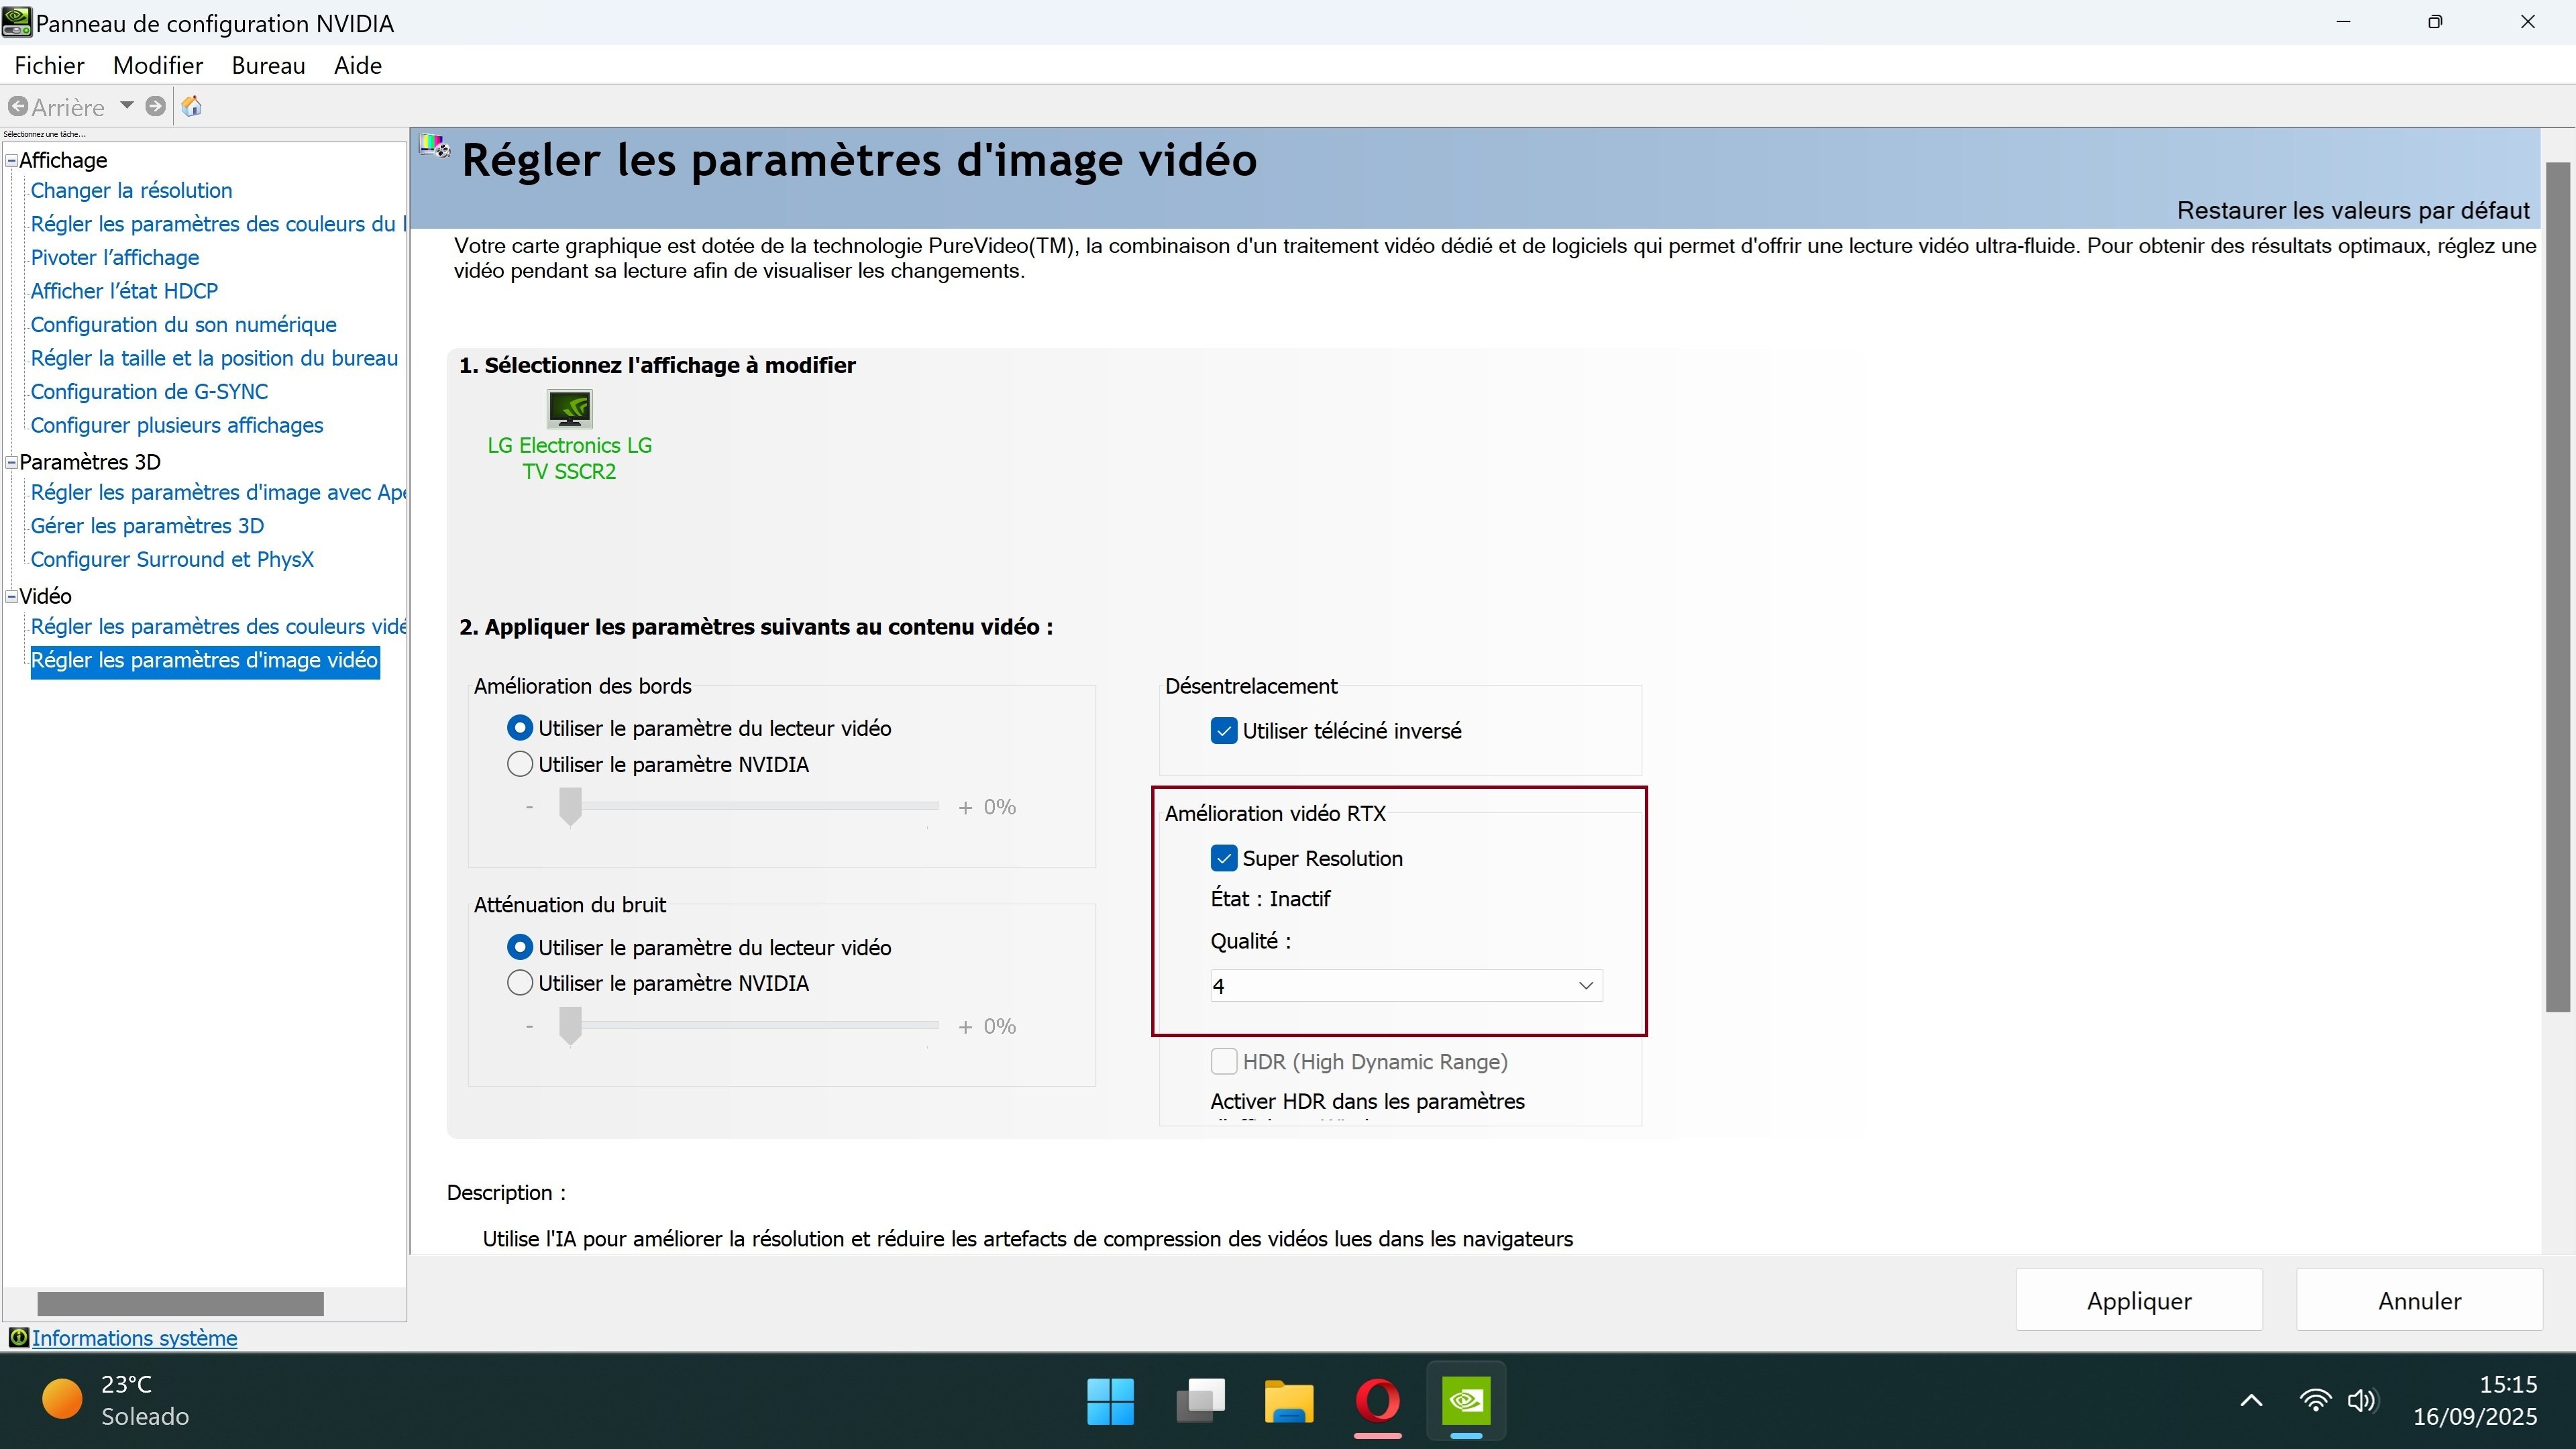Open Afficher l'état HDCP page
Viewport: 2576px width, 1449px height.
point(124,291)
